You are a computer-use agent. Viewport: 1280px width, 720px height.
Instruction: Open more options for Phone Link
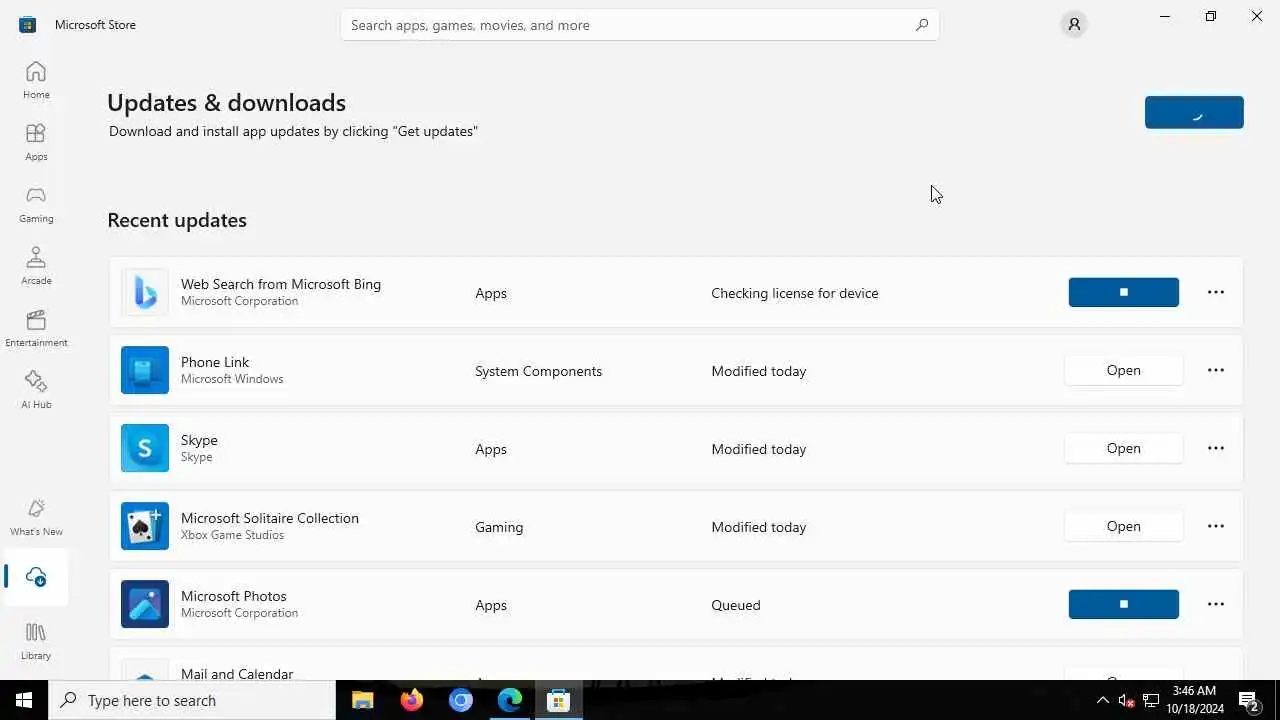1216,370
